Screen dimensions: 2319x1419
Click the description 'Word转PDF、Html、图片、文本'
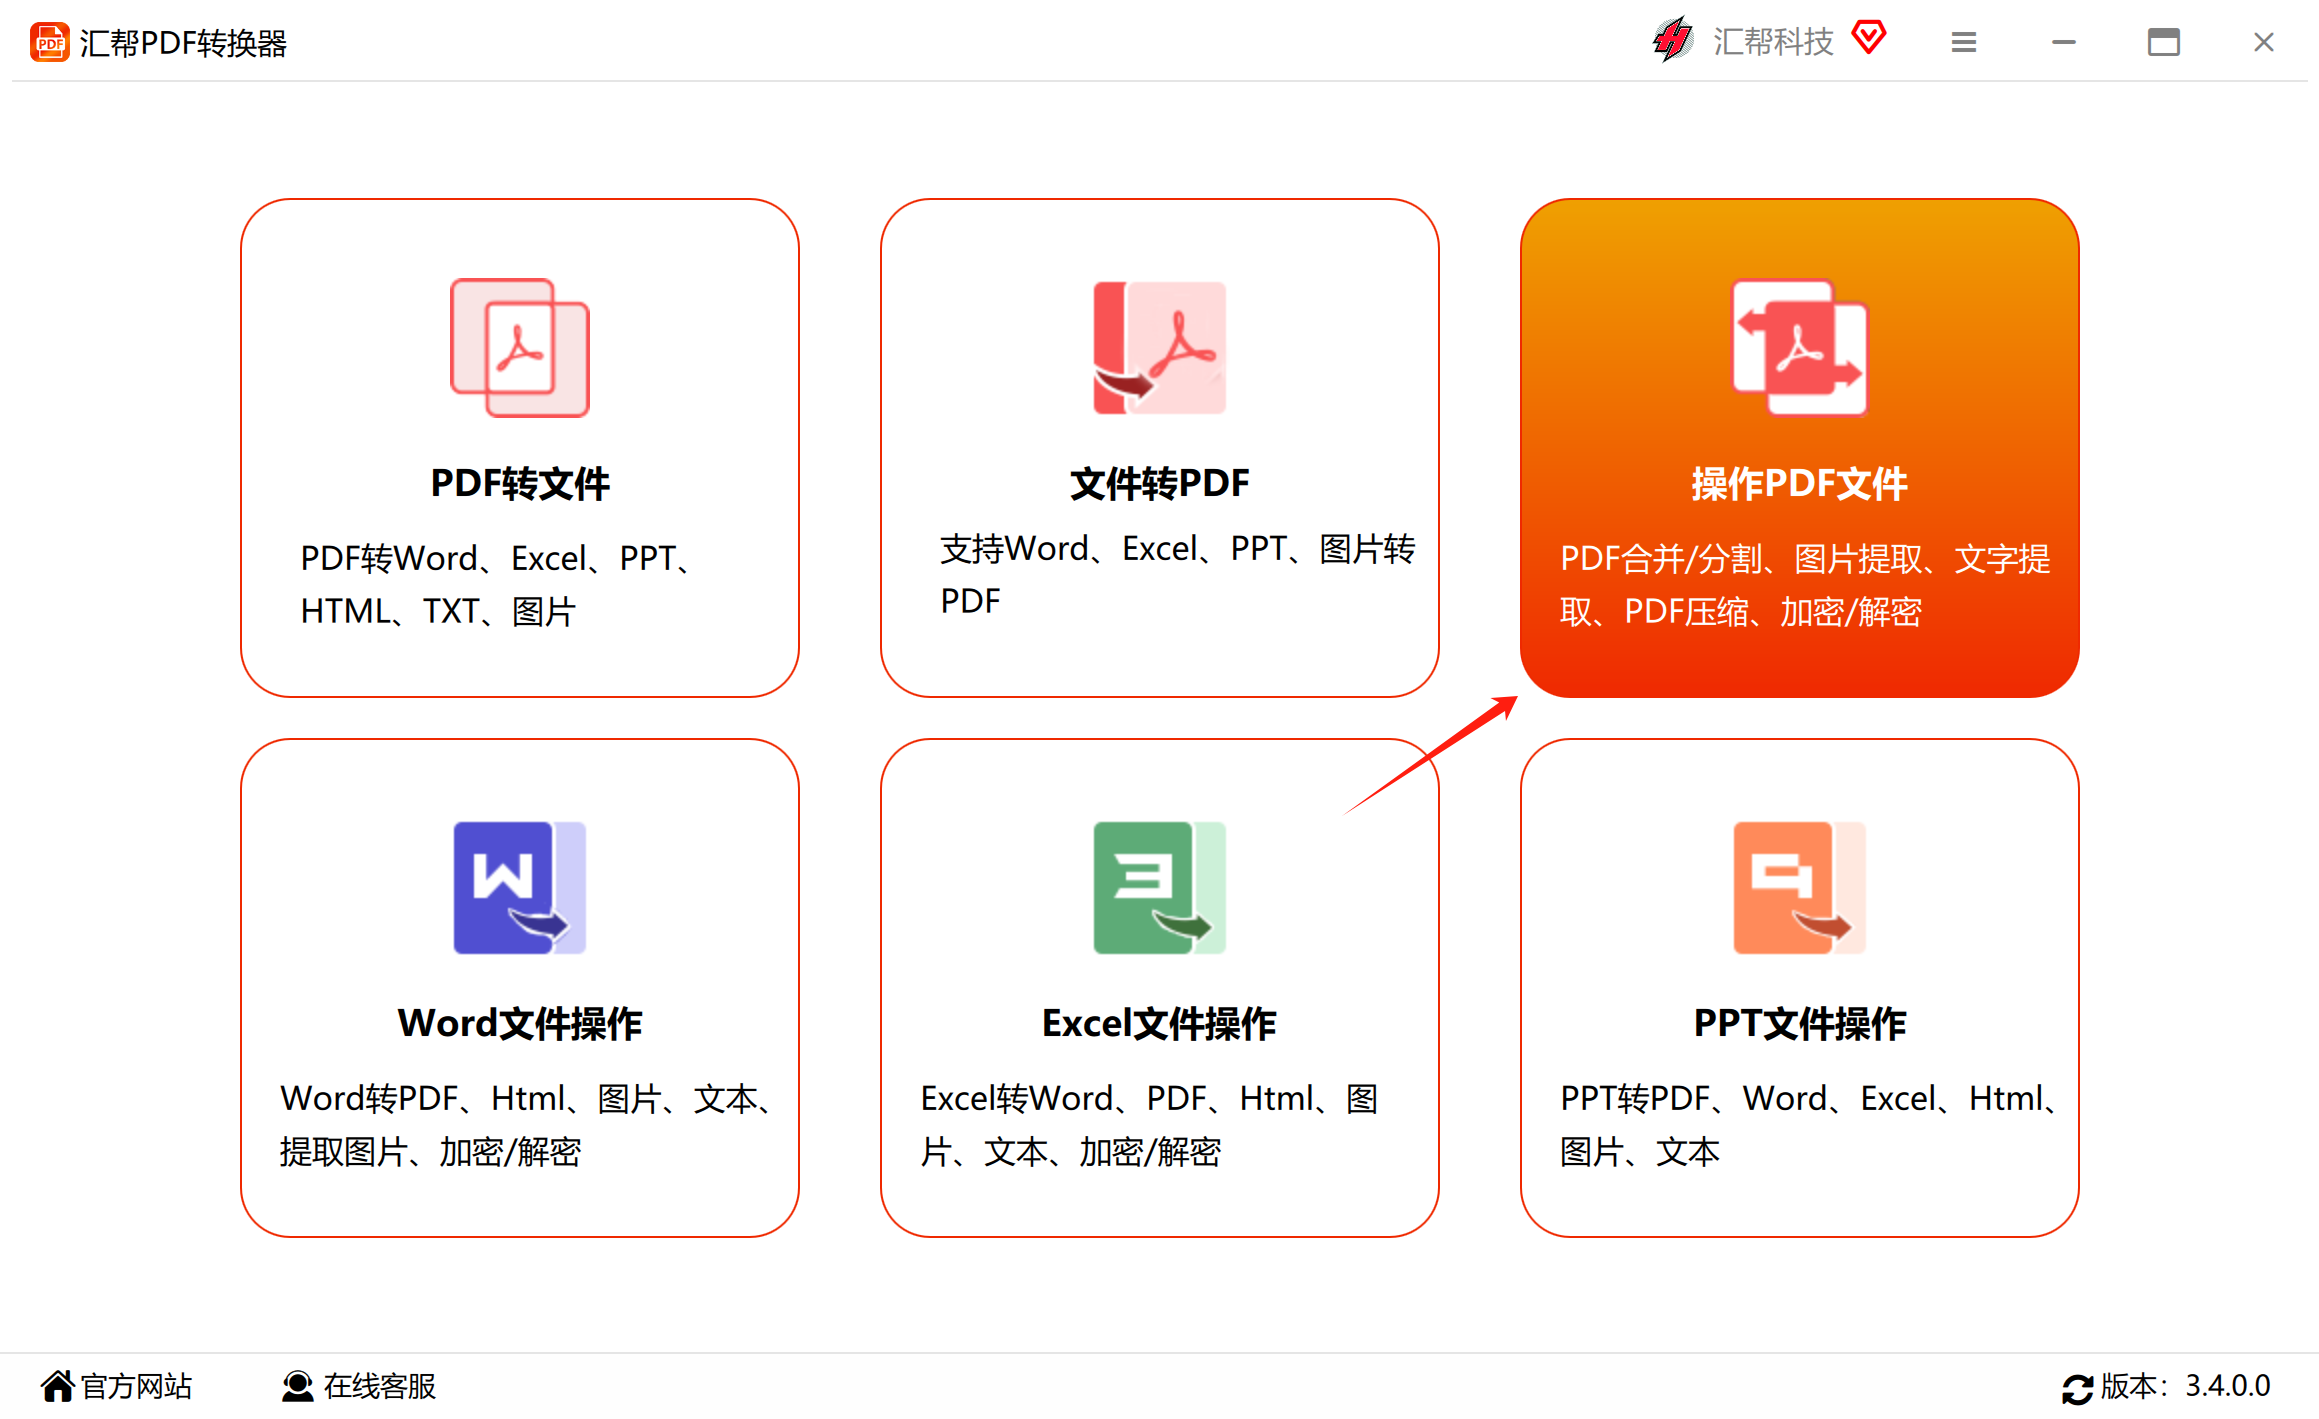click(527, 1125)
